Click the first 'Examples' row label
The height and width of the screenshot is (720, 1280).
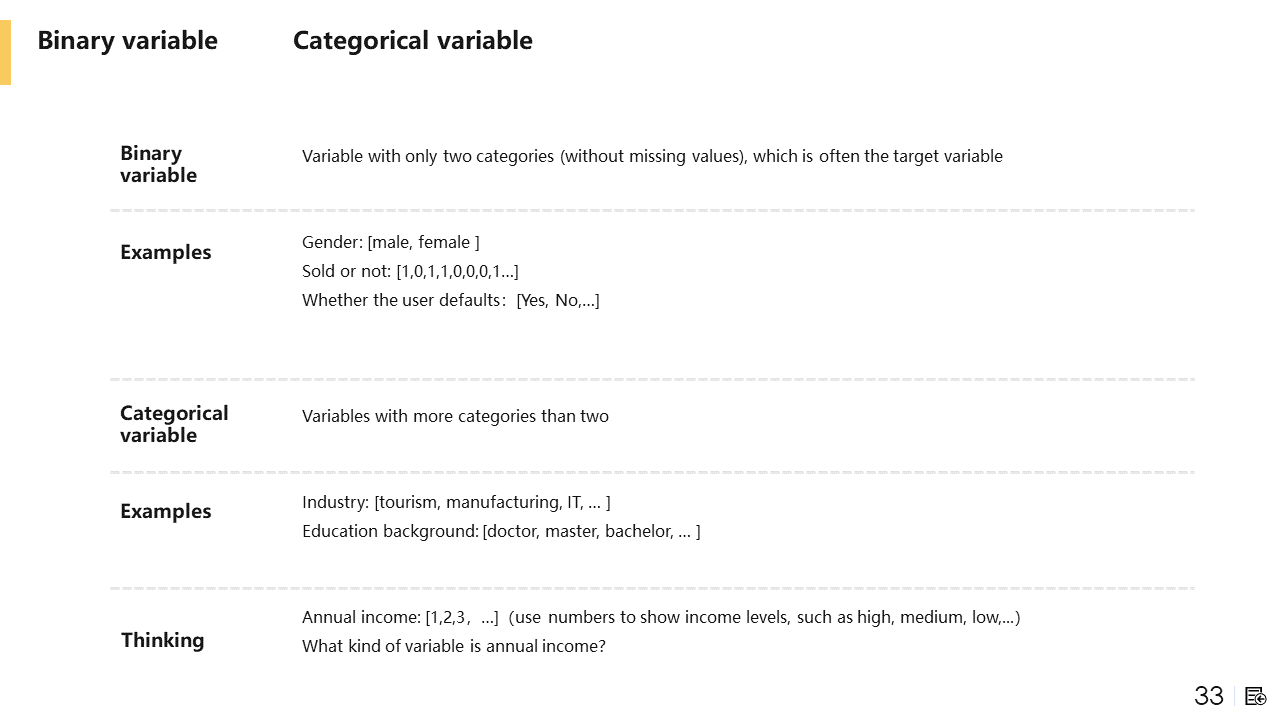click(165, 252)
